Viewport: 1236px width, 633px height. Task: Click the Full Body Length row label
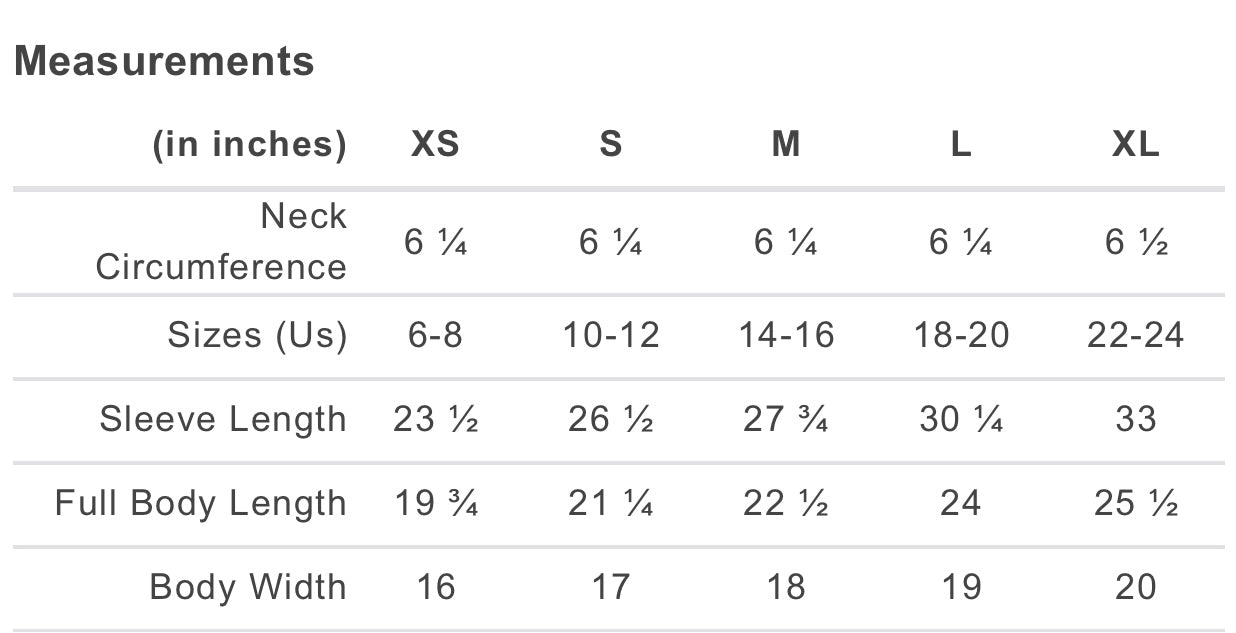pyautogui.click(x=200, y=503)
